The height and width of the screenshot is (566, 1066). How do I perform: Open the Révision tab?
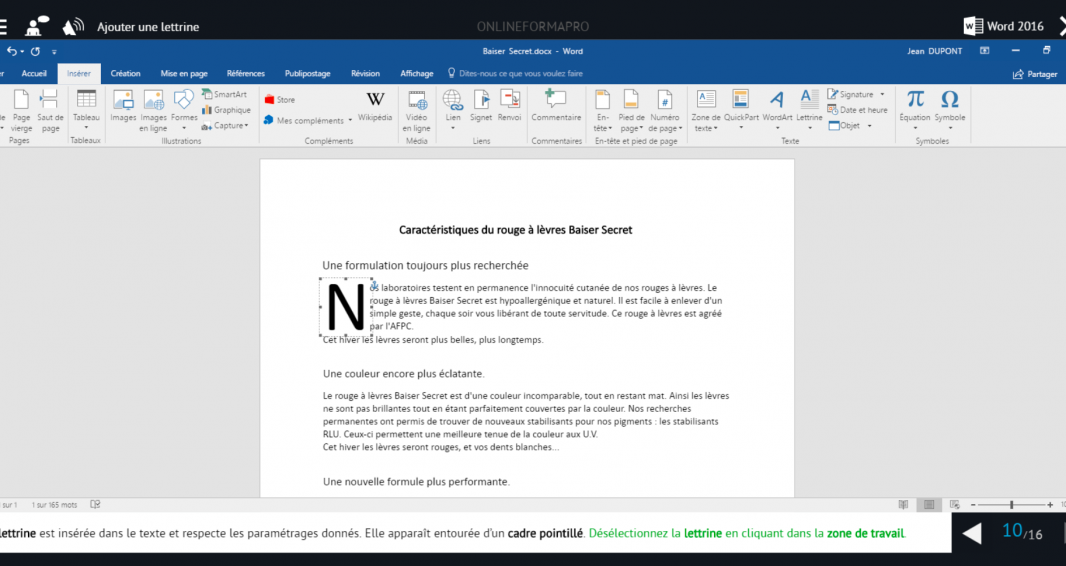[365, 73]
